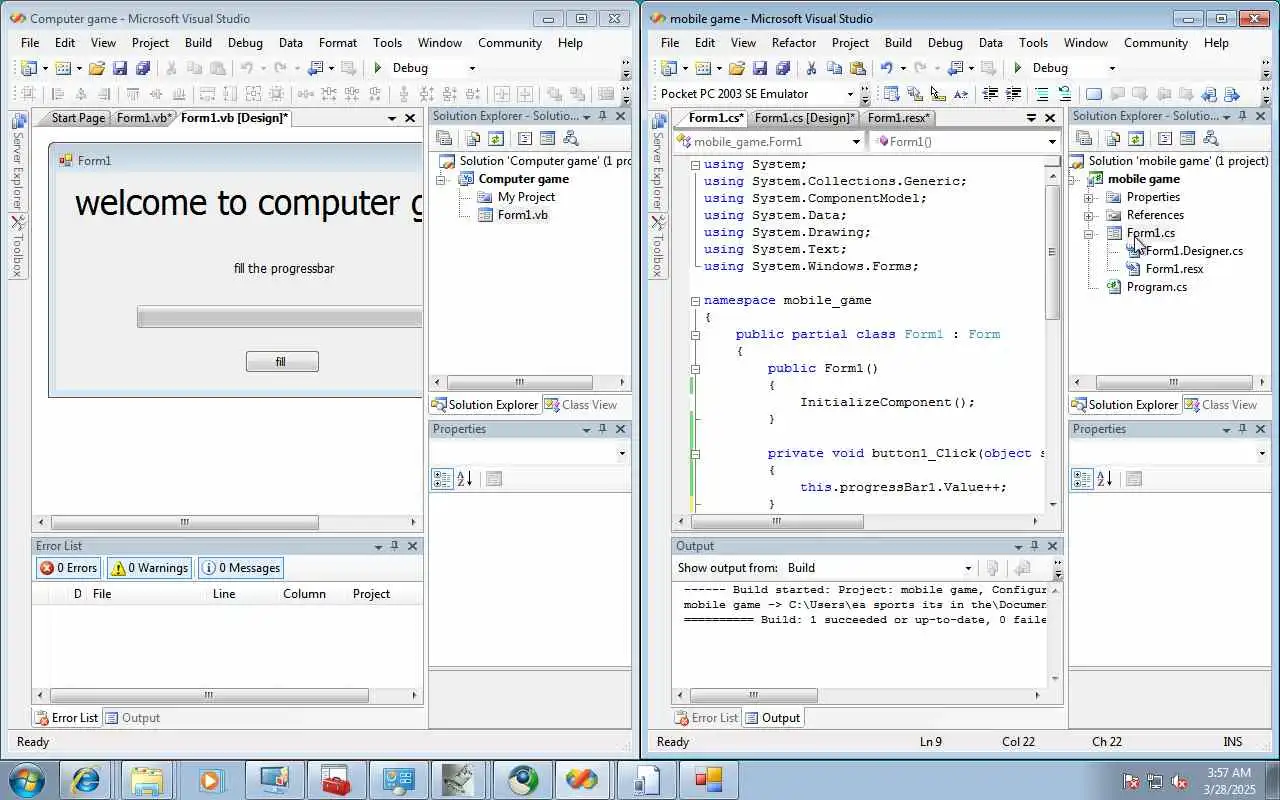Open Format menu in Computer game window
Viewport: 1280px width, 800px height.
(338, 43)
